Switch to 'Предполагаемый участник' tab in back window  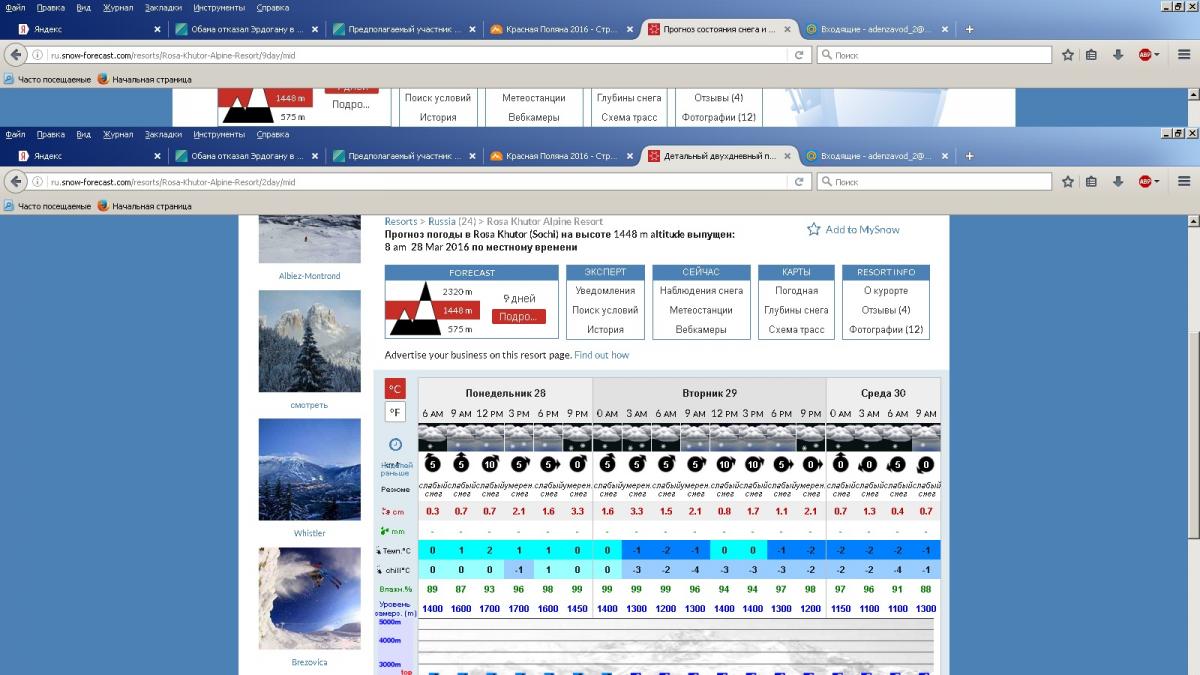403,29
